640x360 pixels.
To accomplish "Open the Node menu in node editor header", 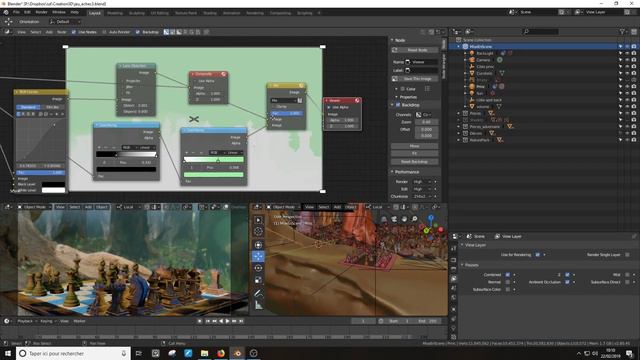I will (62, 32).
